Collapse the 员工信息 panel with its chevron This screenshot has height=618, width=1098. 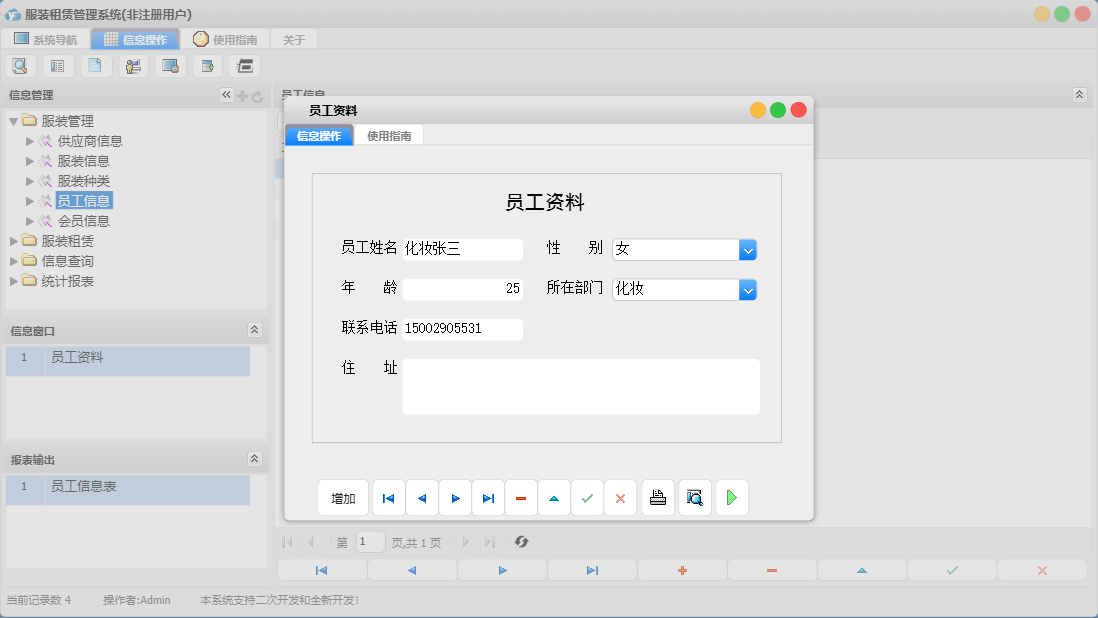point(1078,95)
